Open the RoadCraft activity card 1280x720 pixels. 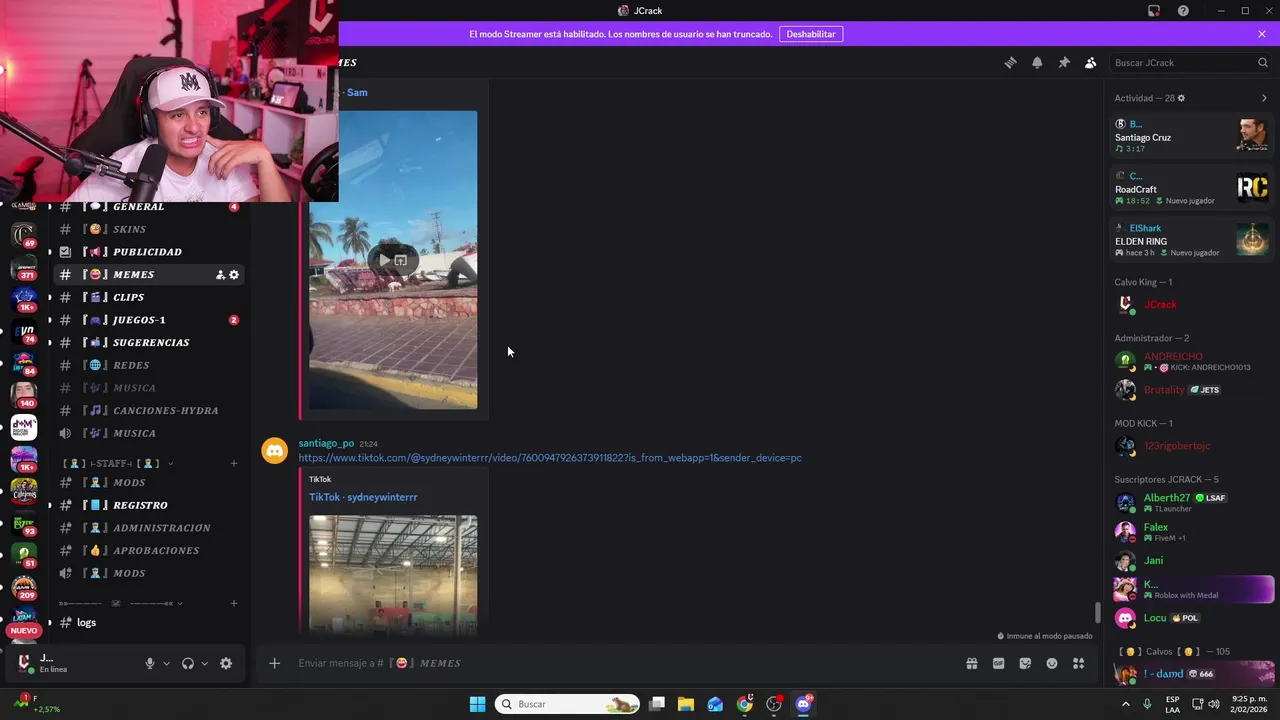point(1191,188)
